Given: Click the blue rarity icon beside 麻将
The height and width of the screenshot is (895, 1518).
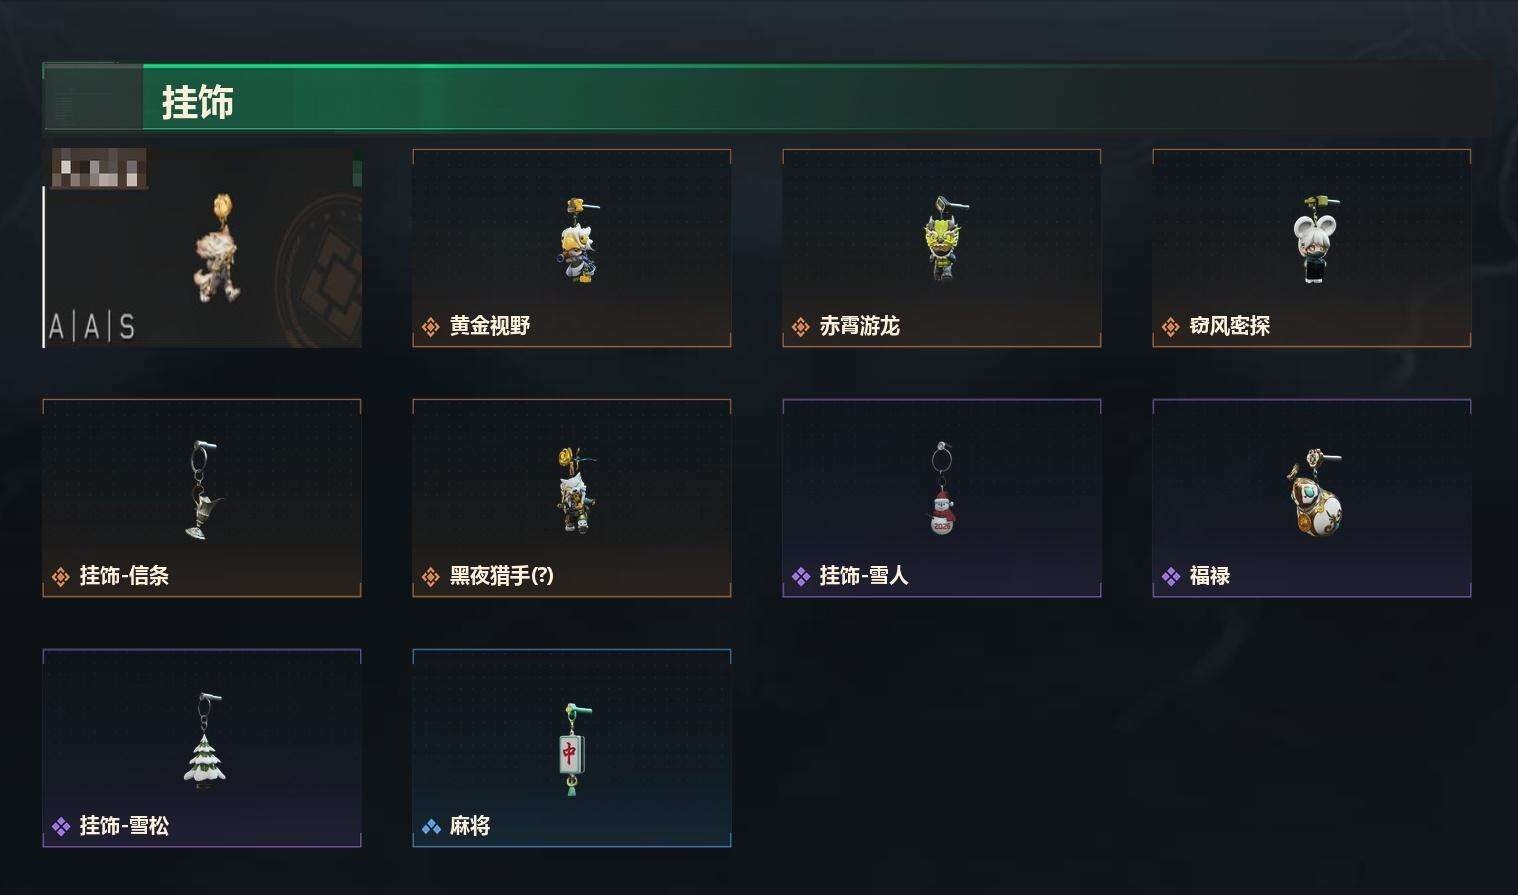Looking at the screenshot, I should [x=431, y=827].
